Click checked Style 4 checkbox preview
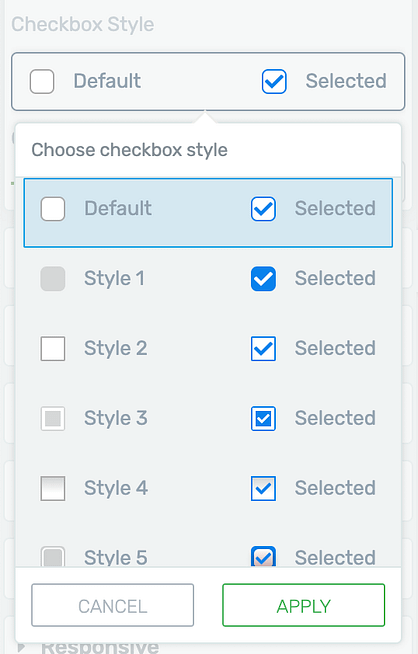Image resolution: width=418 pixels, height=654 pixels. 263,488
